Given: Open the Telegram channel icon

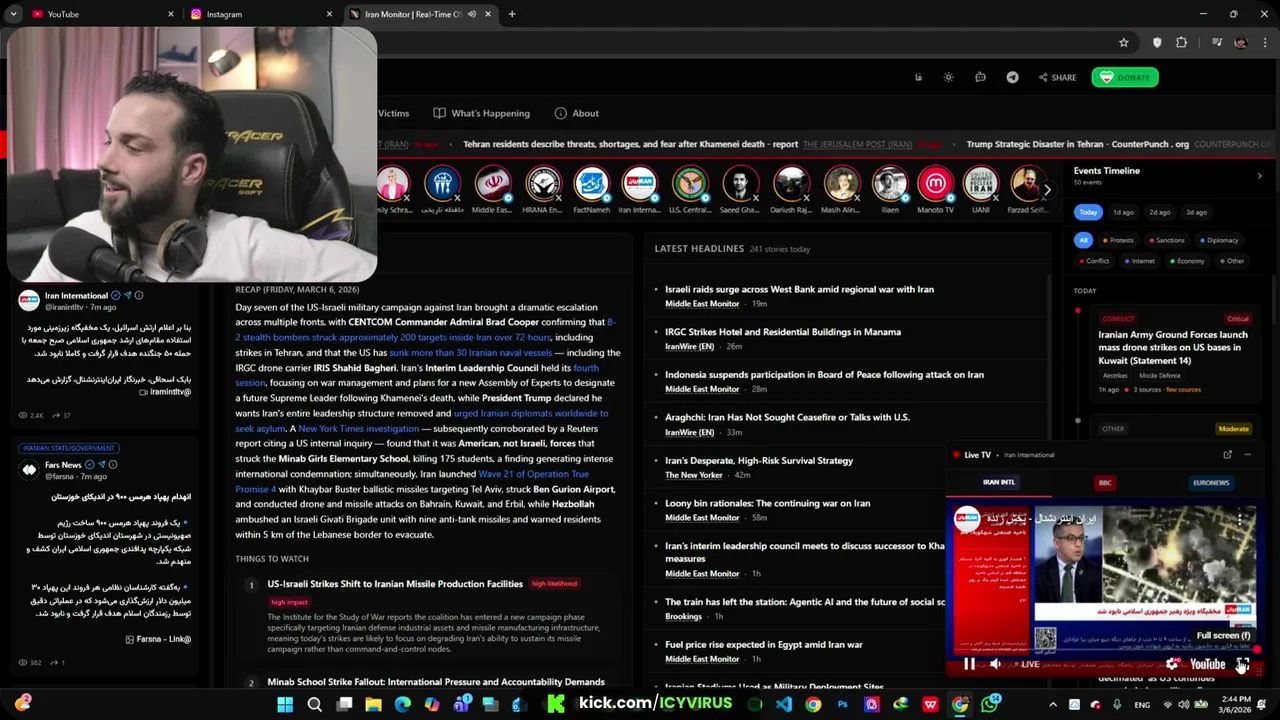Looking at the screenshot, I should tap(1012, 77).
